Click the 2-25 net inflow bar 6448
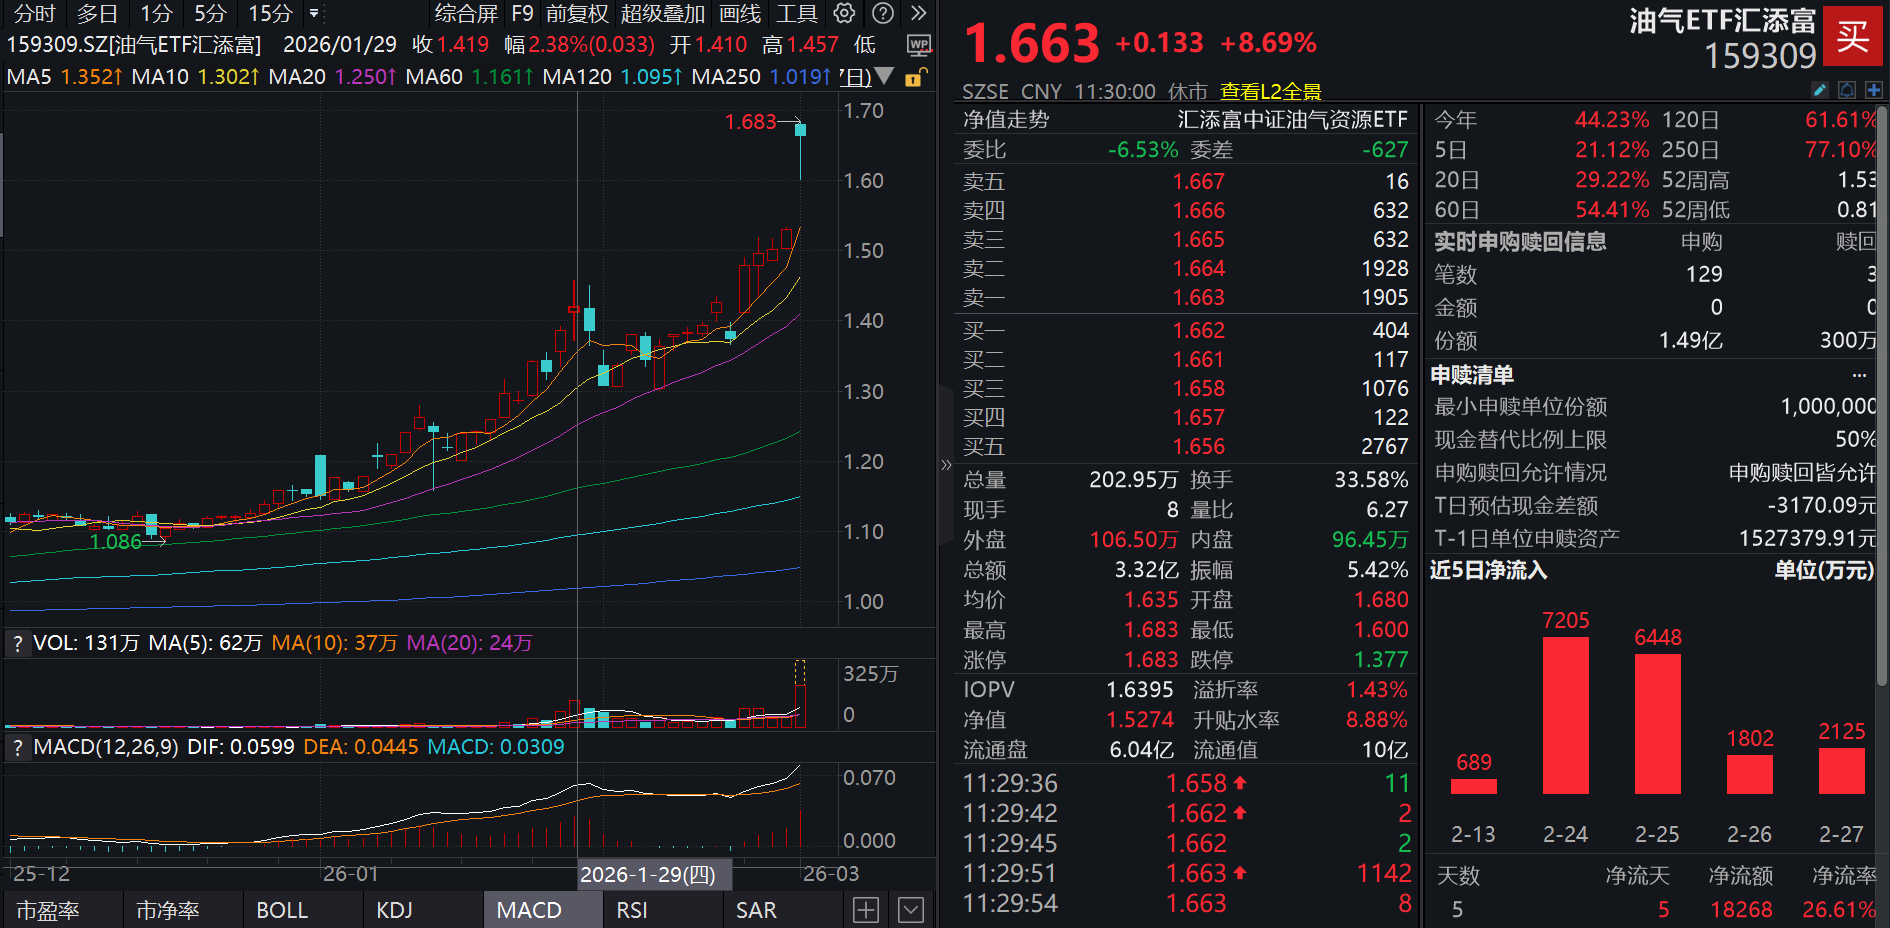This screenshot has width=1890, height=928. pyautogui.click(x=1658, y=724)
